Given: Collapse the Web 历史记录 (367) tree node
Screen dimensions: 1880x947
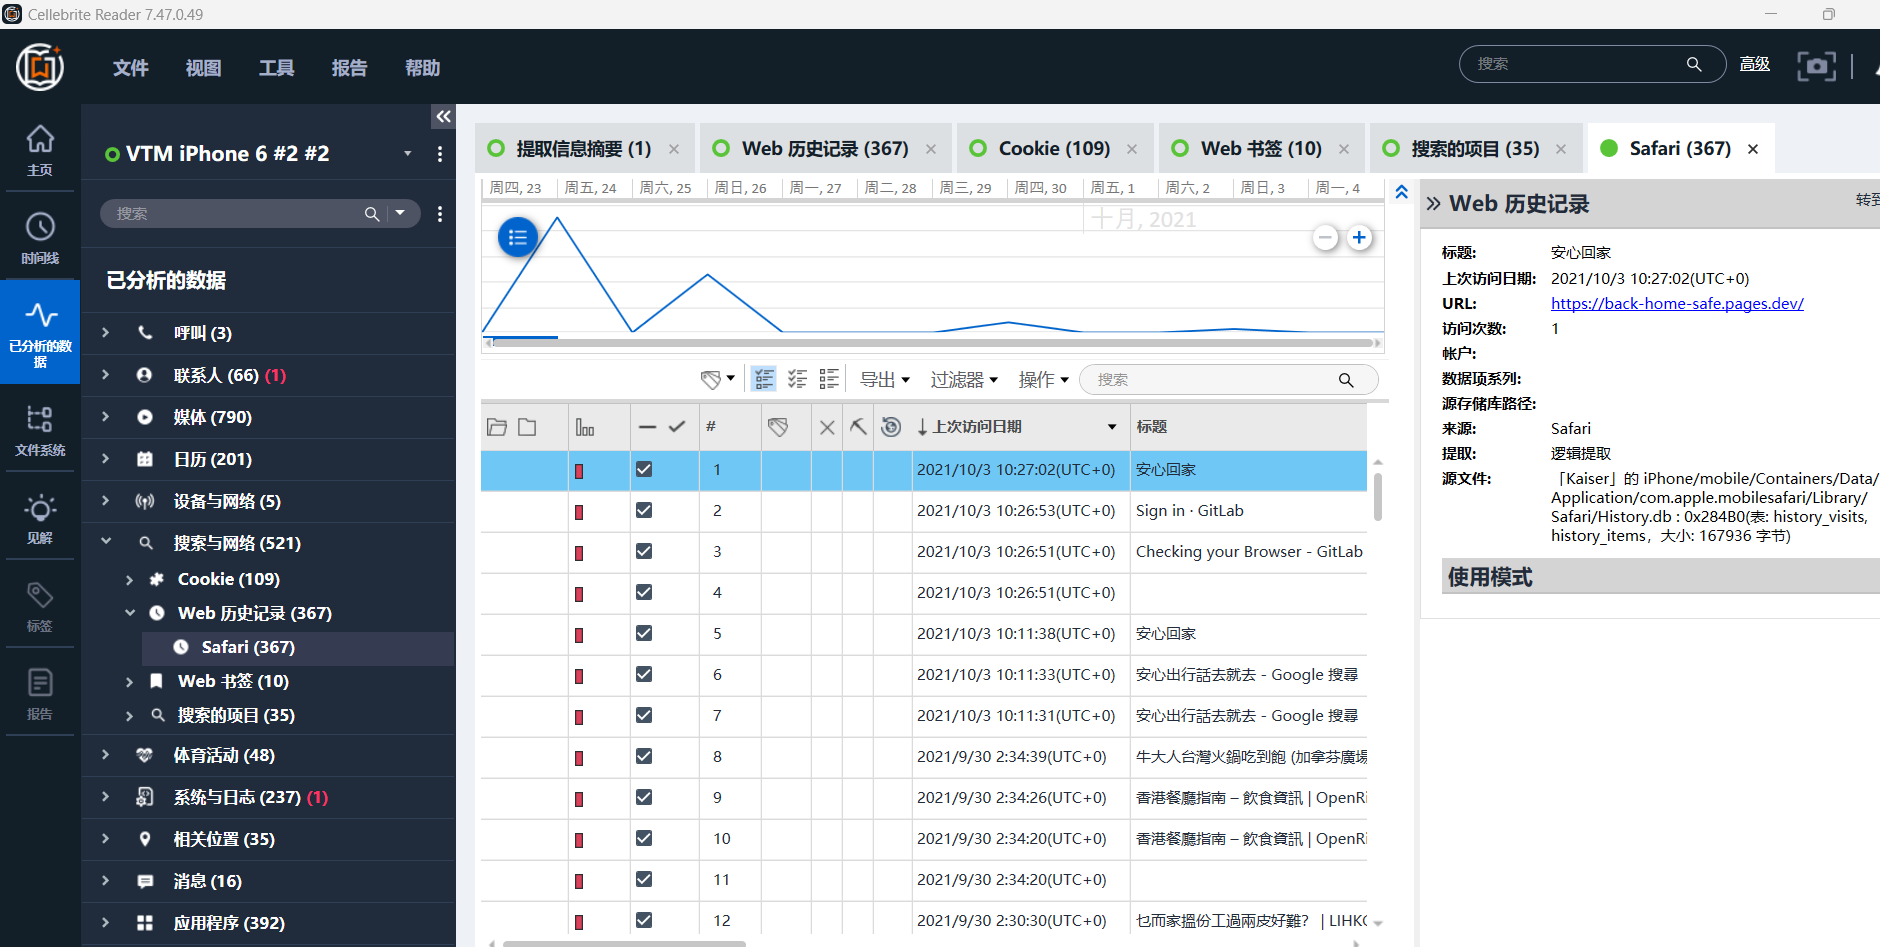Looking at the screenshot, I should tap(130, 613).
